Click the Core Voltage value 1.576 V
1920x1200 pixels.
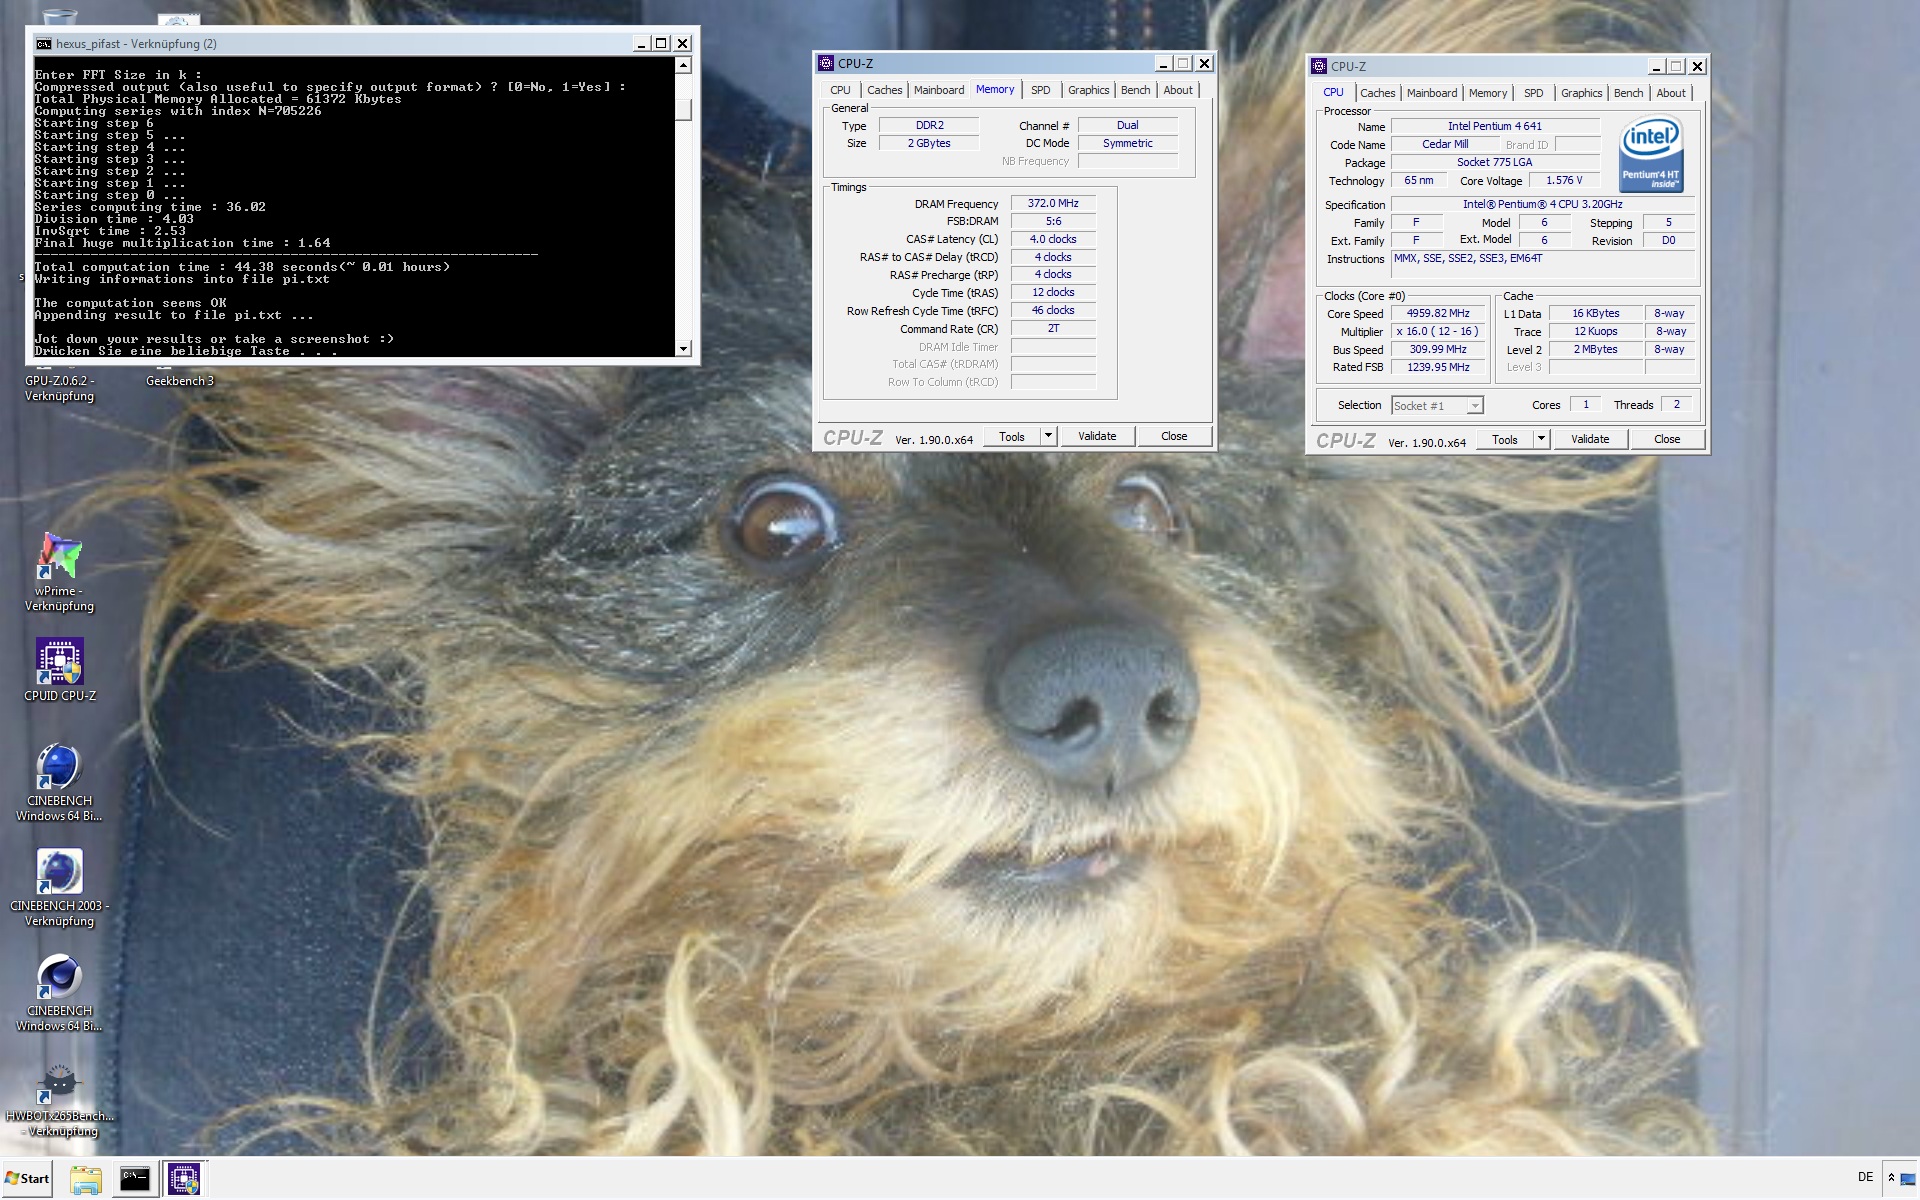[1564, 181]
